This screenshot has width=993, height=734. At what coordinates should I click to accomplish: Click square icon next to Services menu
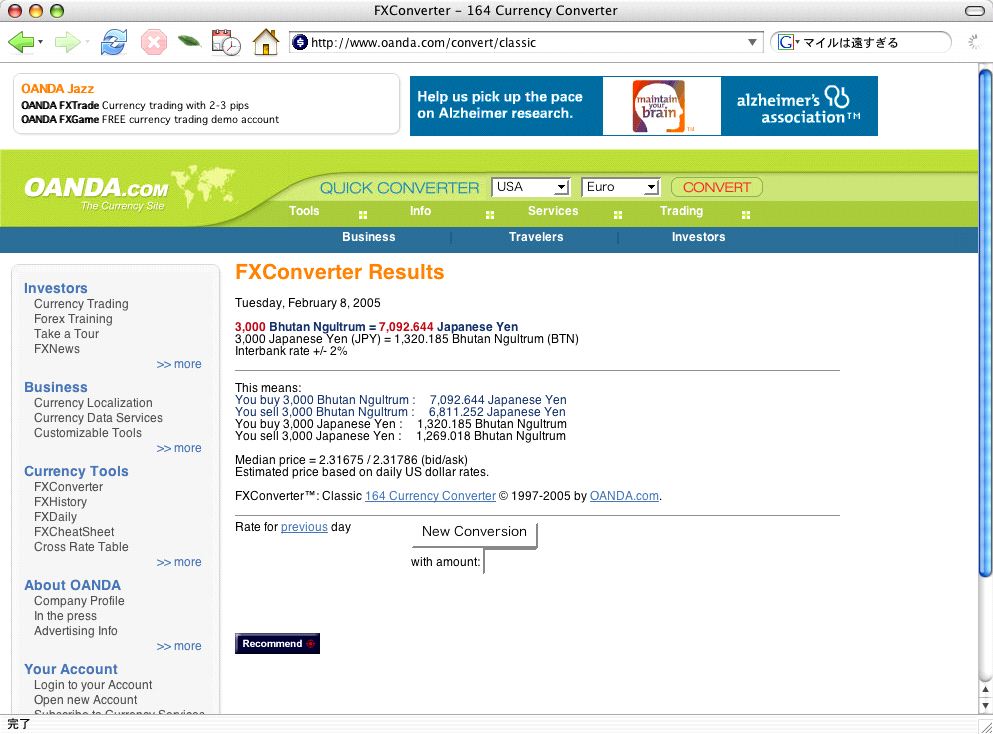(617, 215)
